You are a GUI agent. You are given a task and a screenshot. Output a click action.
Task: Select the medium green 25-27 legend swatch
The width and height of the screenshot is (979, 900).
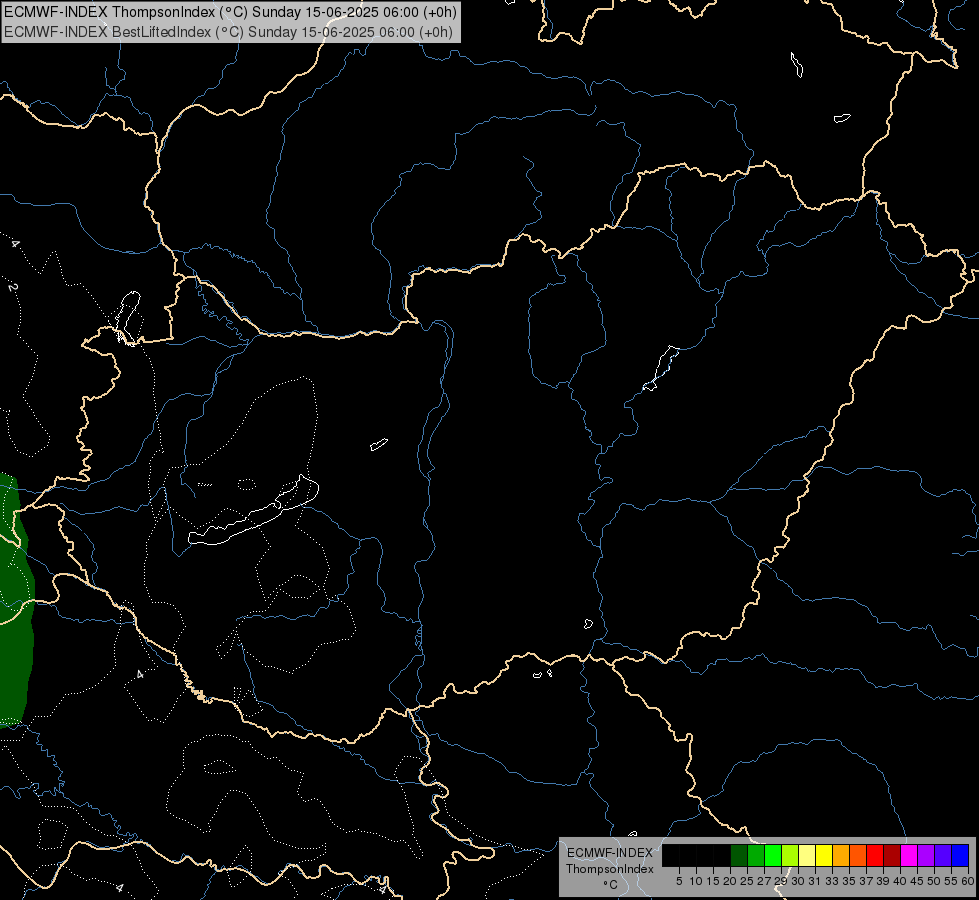(755, 855)
